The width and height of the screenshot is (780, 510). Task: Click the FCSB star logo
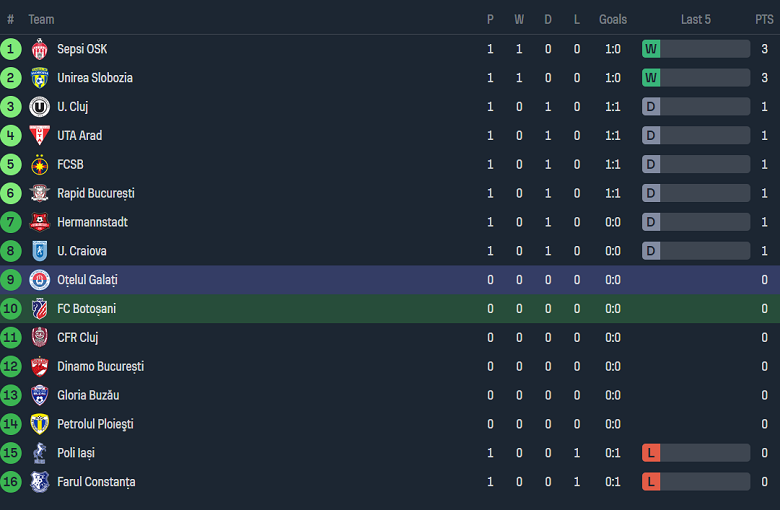[x=40, y=165]
